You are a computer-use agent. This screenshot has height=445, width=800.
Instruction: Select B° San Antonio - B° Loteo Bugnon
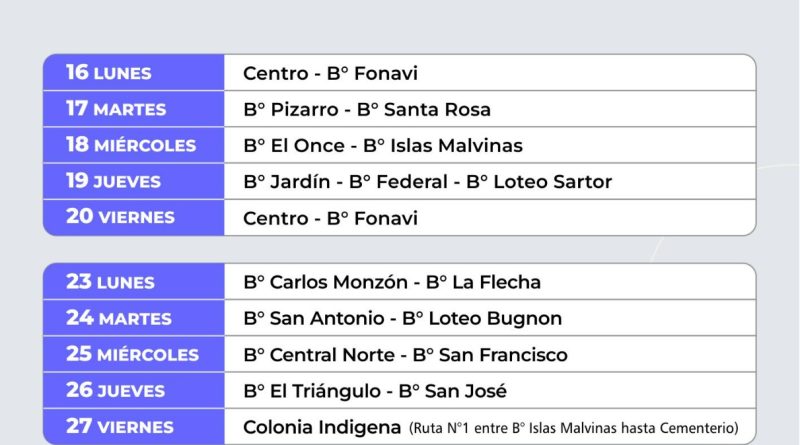click(402, 318)
